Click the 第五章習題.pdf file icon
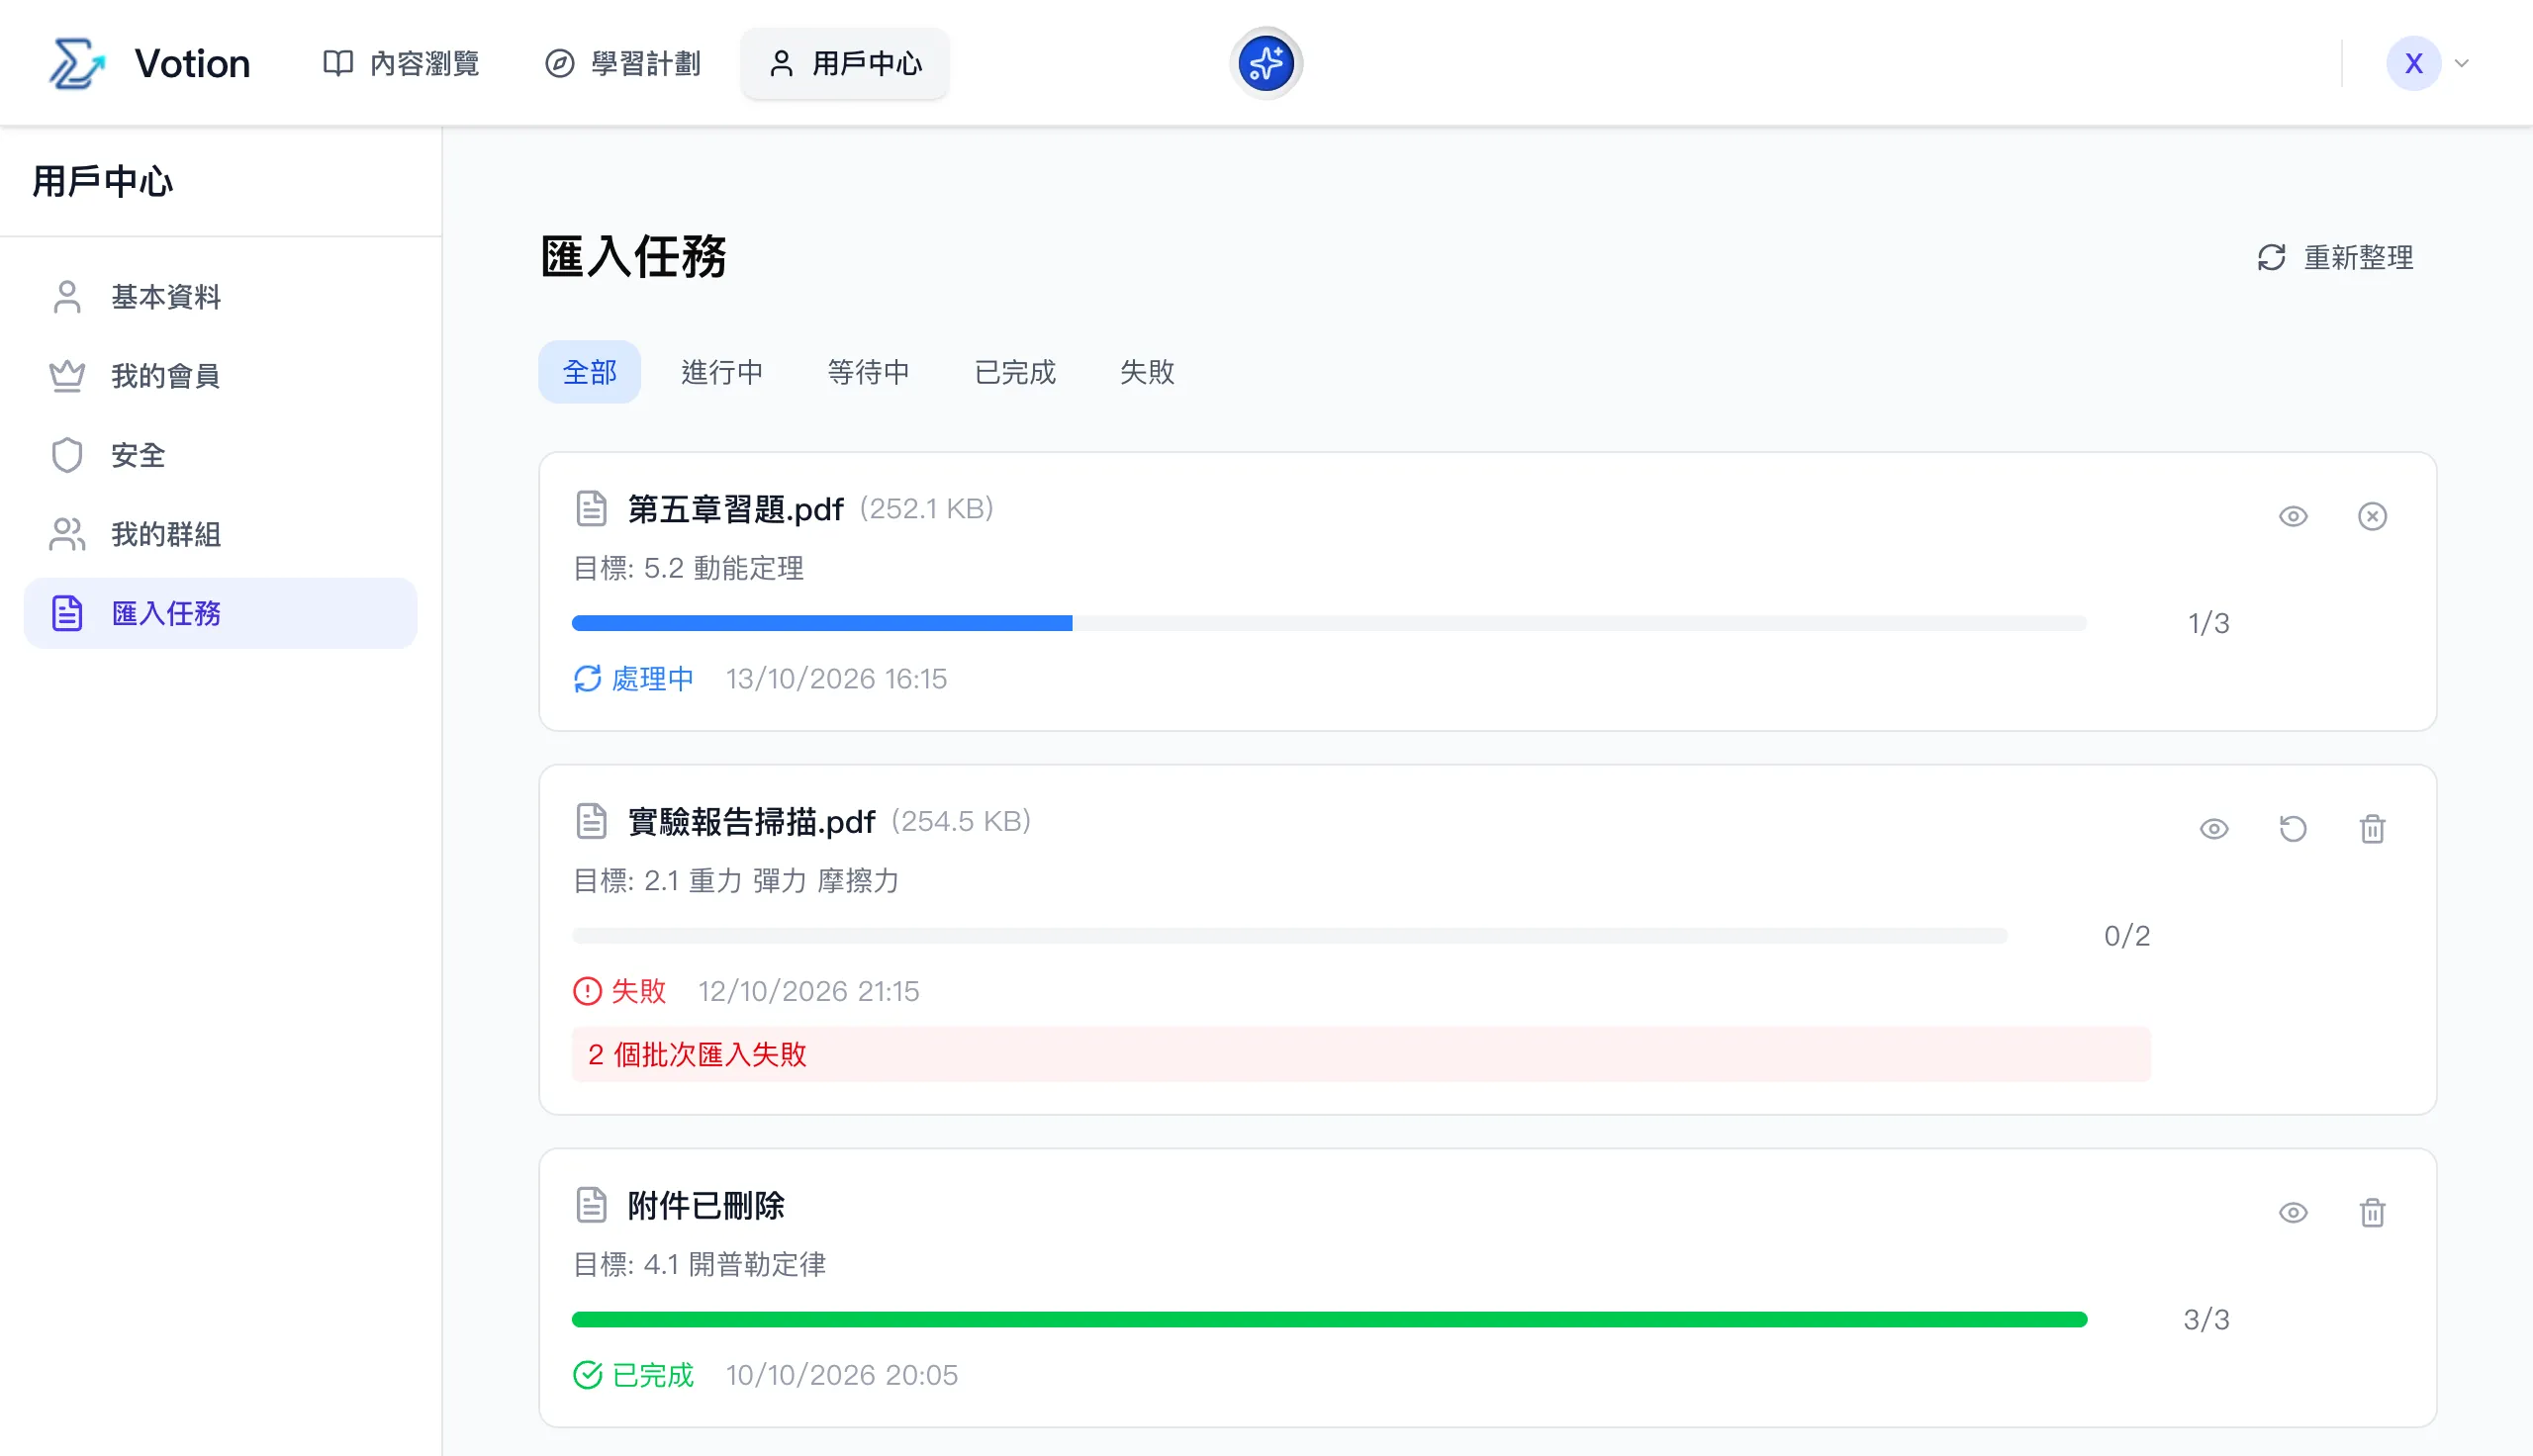This screenshot has height=1456, width=2533. [x=591, y=508]
